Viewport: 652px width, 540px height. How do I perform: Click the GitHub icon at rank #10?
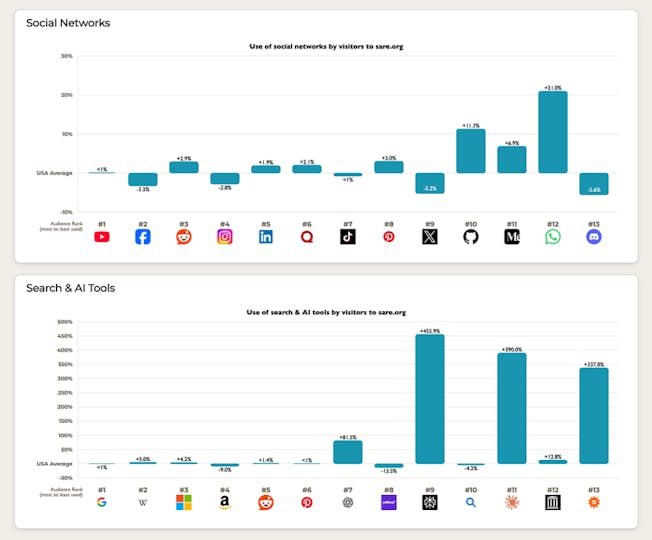point(471,237)
